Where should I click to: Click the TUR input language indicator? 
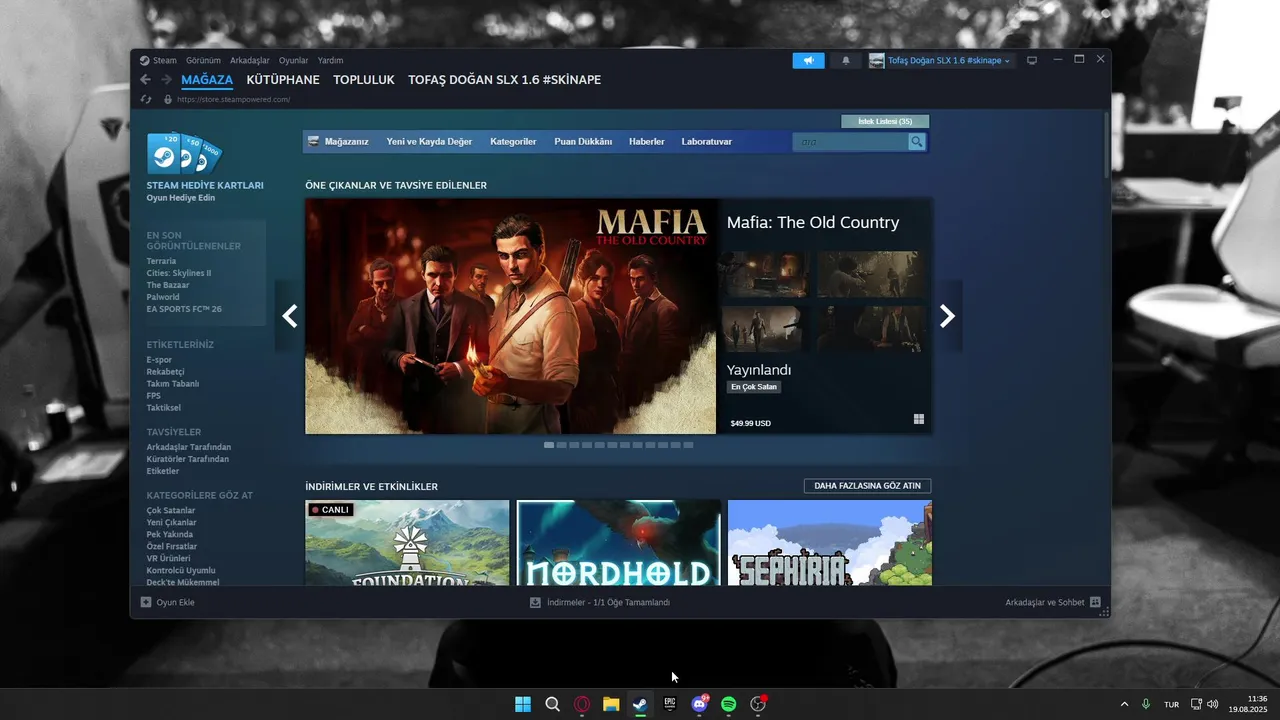1171,704
